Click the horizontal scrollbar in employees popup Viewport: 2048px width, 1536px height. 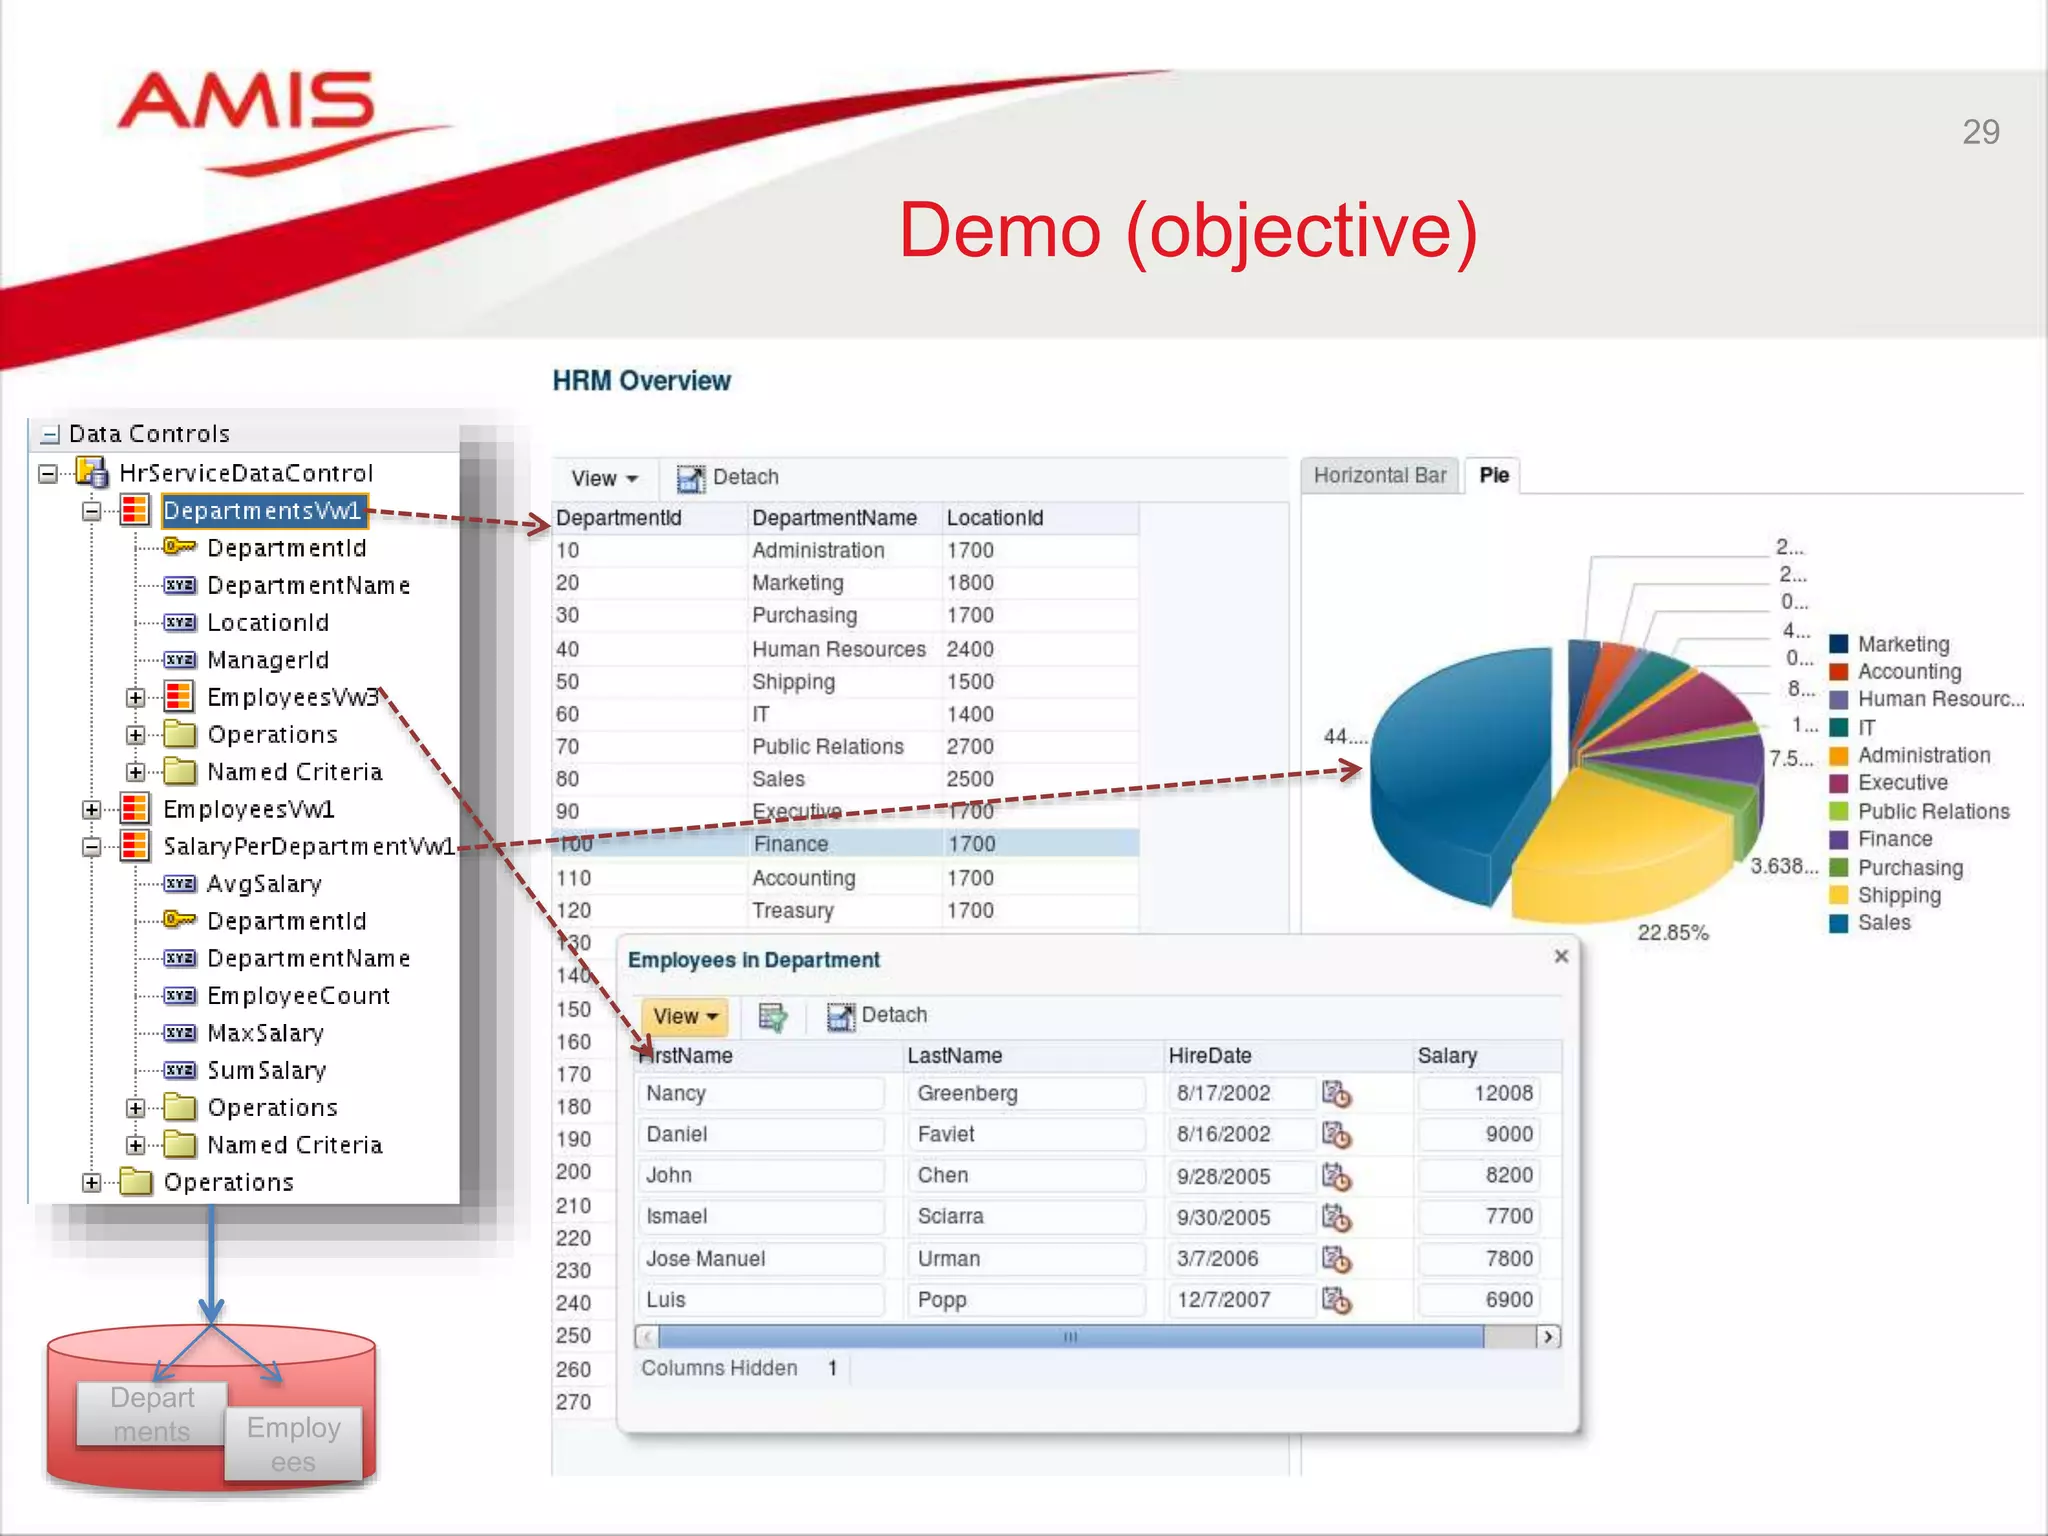coord(1071,1337)
